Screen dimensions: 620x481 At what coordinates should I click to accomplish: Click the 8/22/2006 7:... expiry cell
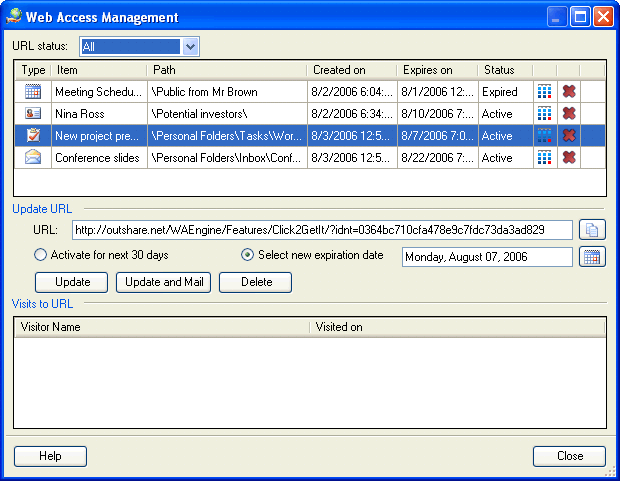[x=437, y=158]
